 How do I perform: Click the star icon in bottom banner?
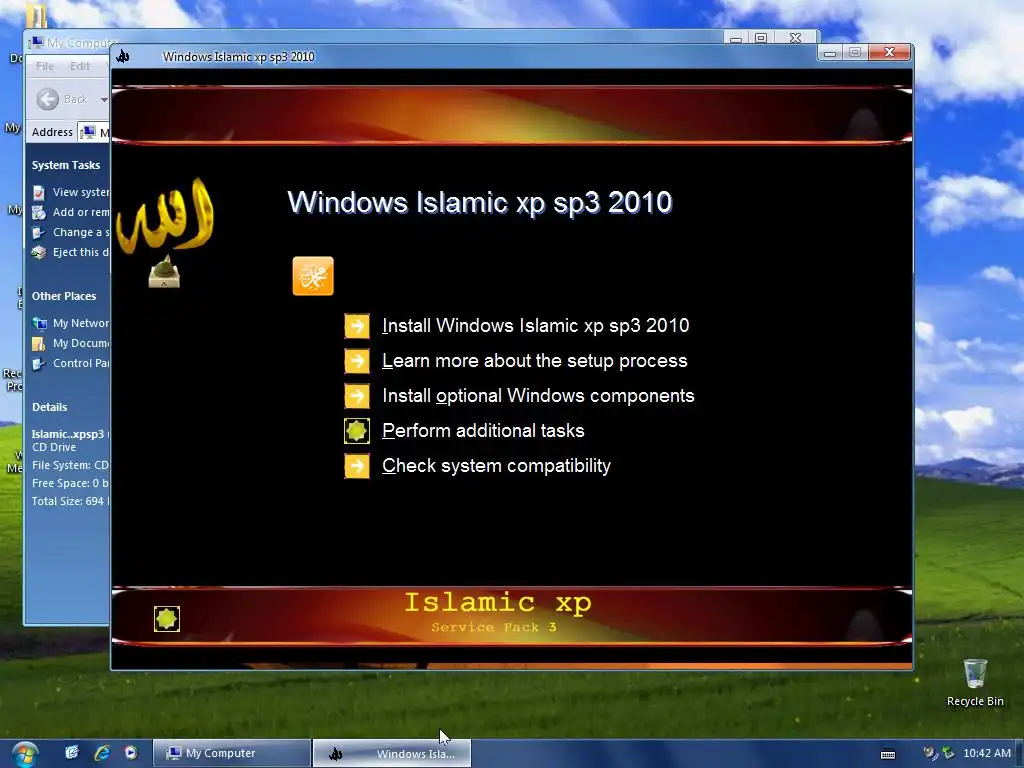pos(167,618)
